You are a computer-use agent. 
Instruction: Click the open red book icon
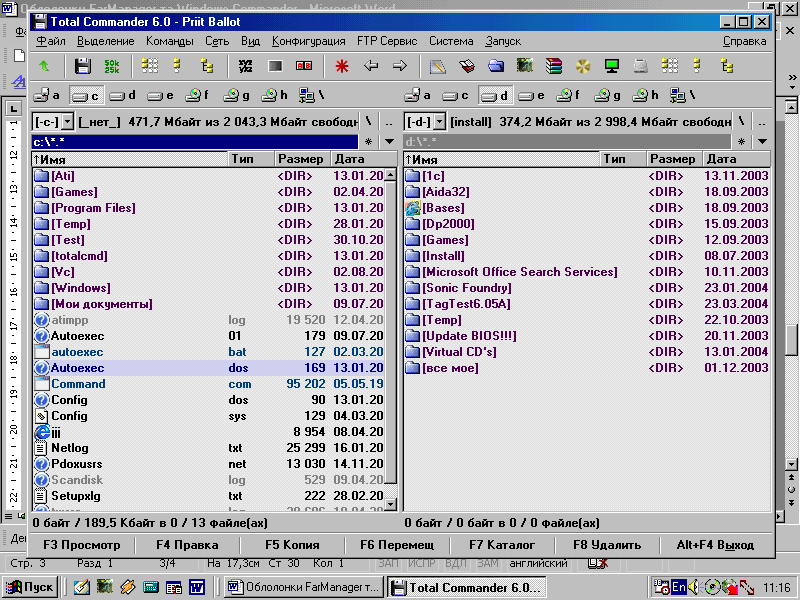pyautogui.click(x=466, y=66)
